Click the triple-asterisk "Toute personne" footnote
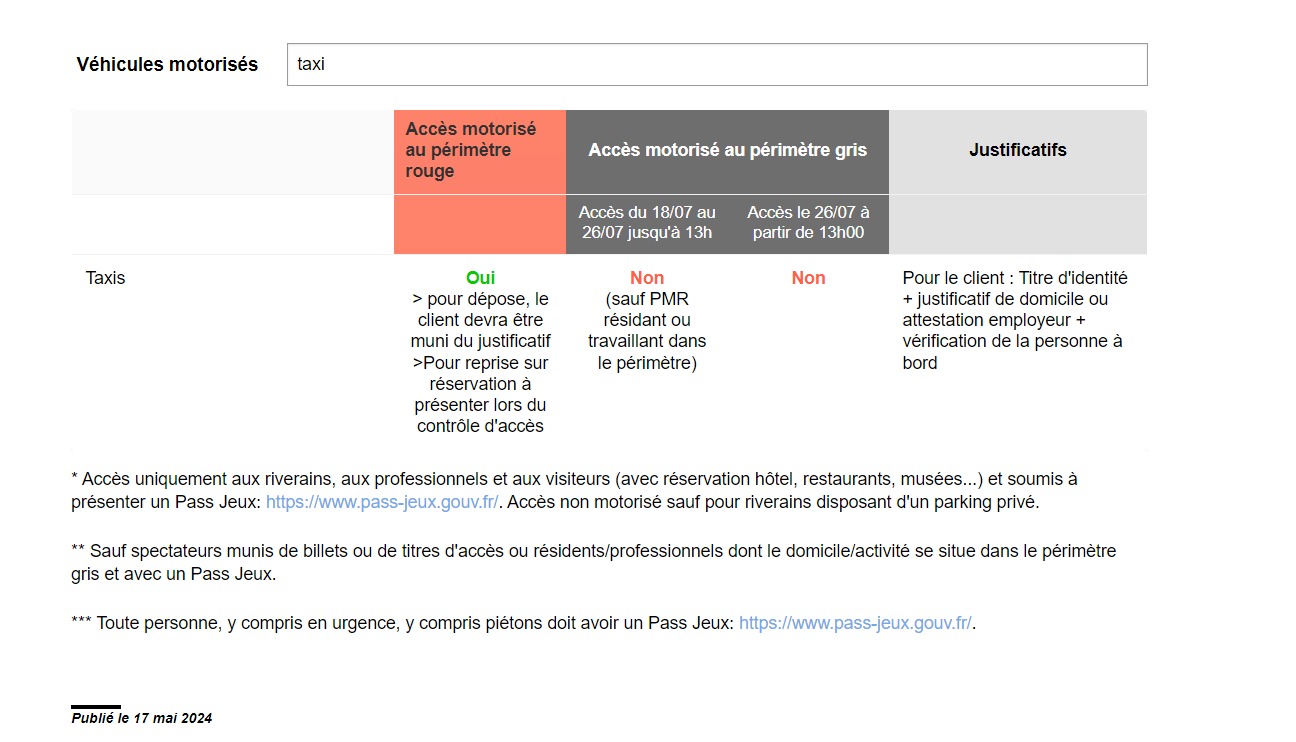 tap(404, 623)
